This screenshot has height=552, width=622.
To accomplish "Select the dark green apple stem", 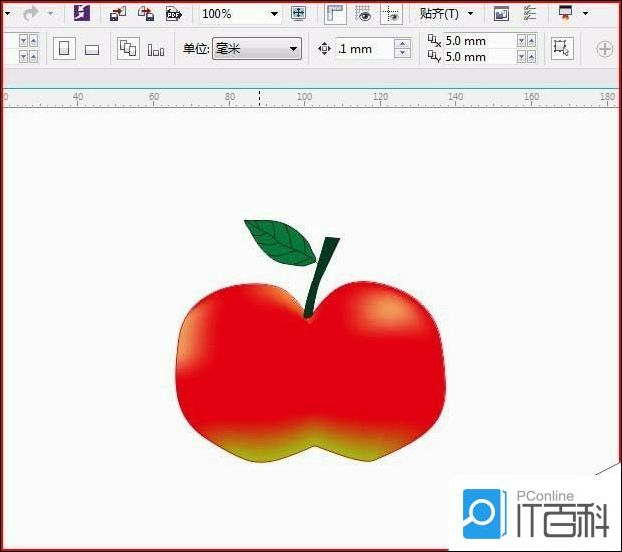I will click(321, 277).
